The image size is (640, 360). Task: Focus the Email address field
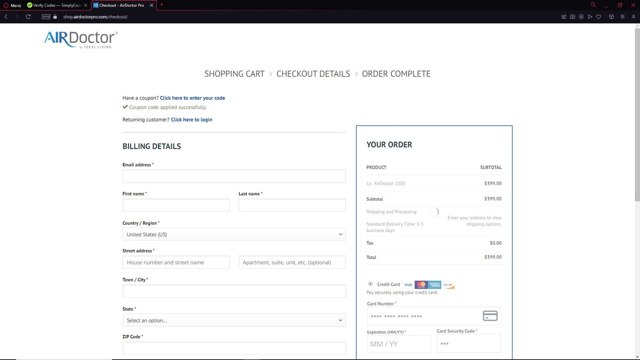pyautogui.click(x=234, y=176)
